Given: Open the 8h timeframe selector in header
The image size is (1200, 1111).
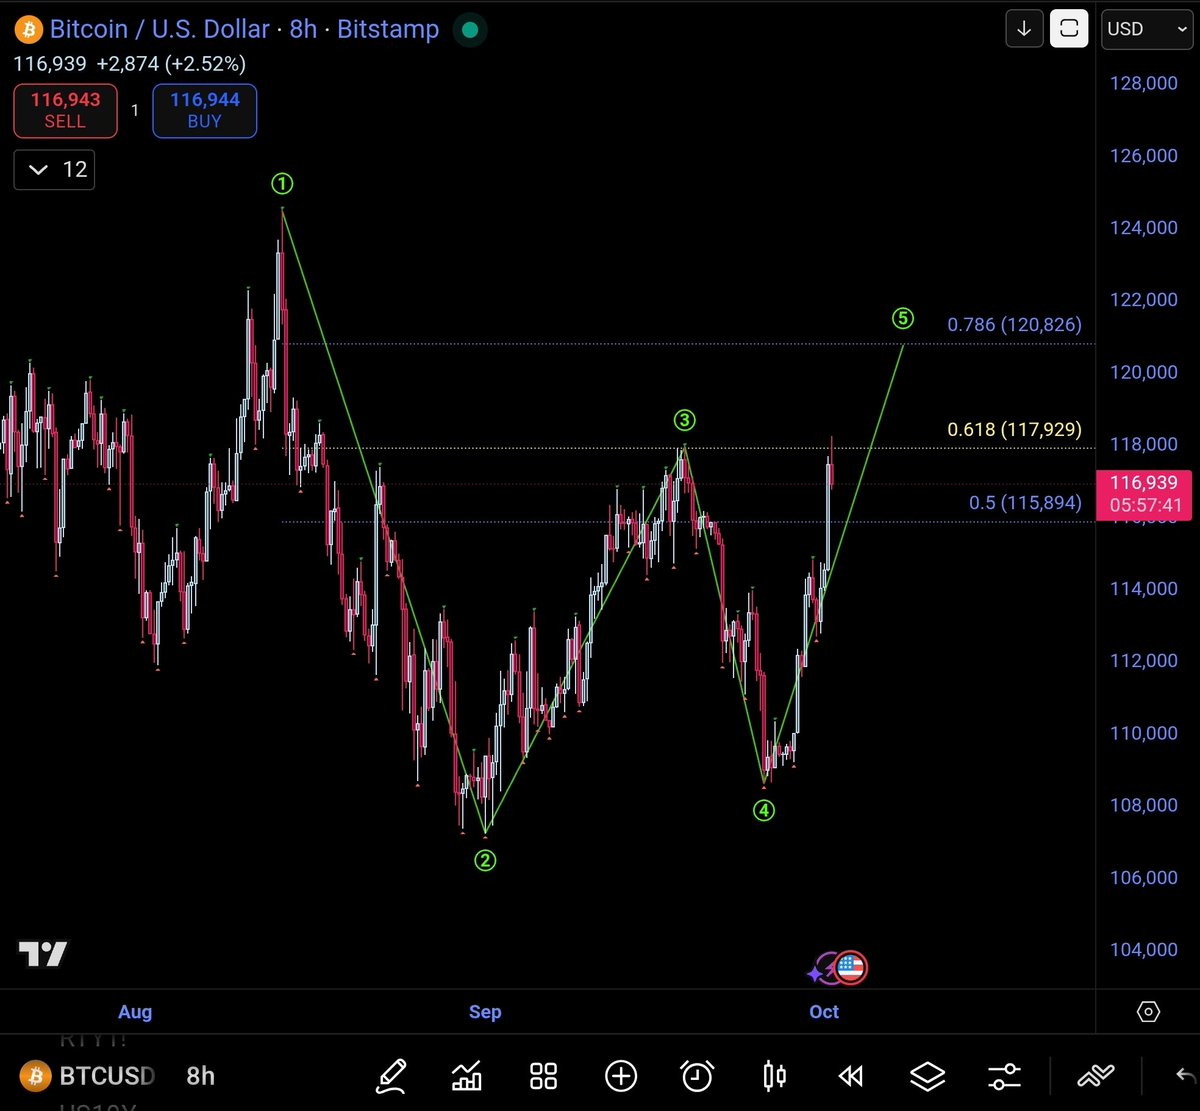Looking at the screenshot, I should (x=303, y=29).
